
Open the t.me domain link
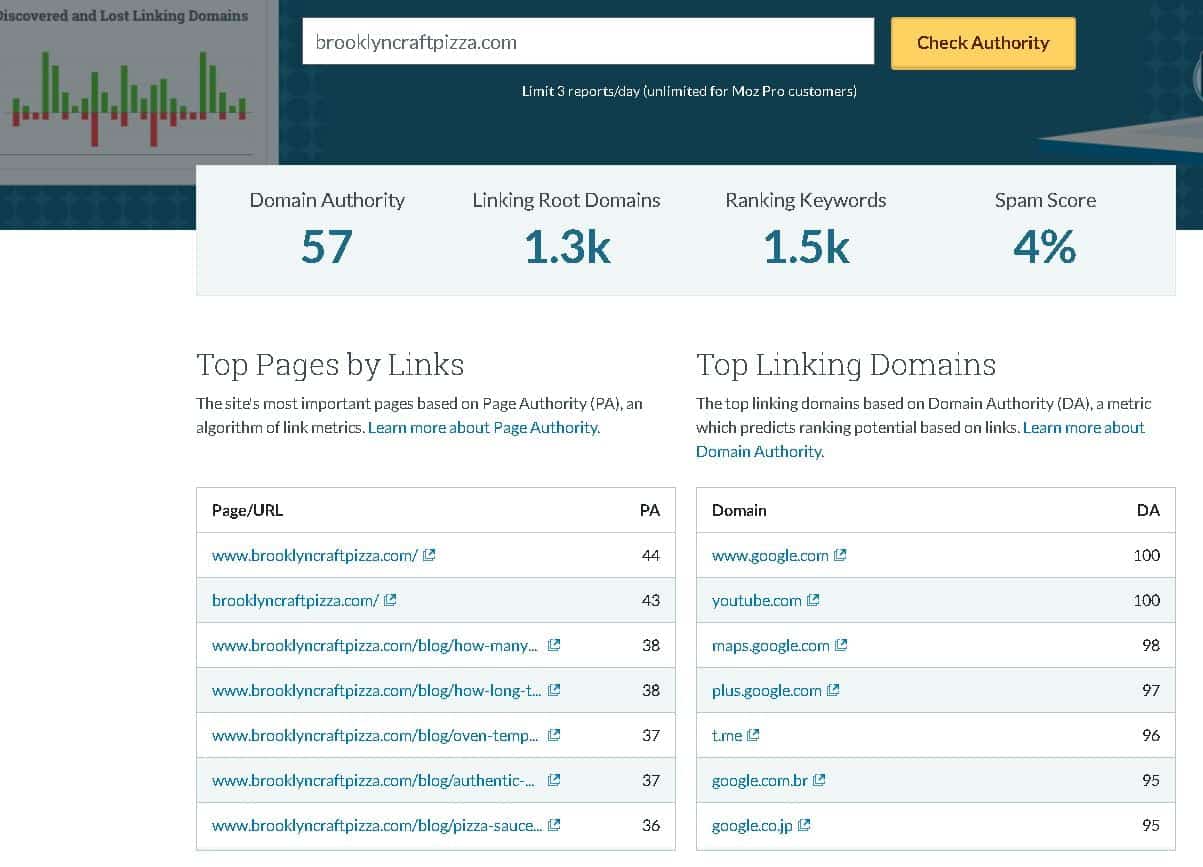click(727, 735)
